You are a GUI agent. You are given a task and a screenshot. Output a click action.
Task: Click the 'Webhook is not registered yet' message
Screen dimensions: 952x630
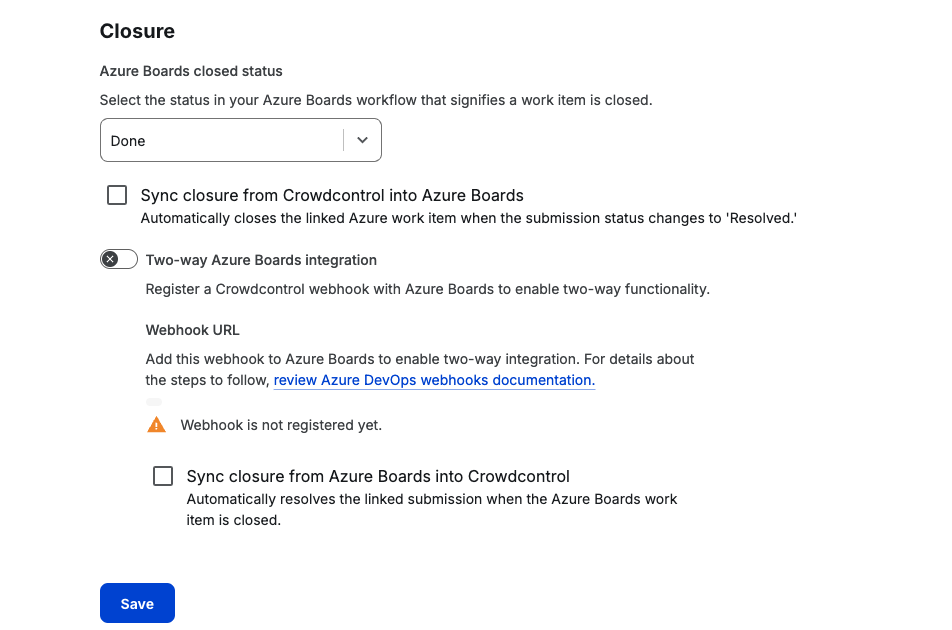point(281,425)
